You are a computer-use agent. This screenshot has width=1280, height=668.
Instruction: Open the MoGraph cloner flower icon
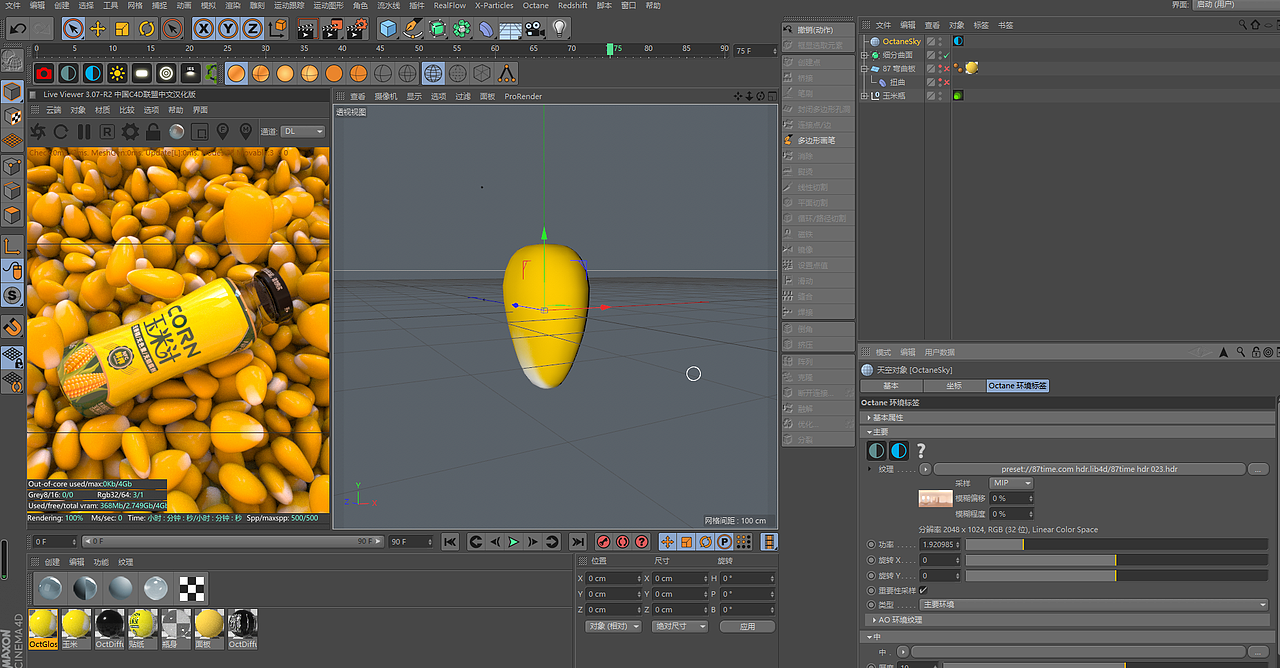tap(461, 28)
